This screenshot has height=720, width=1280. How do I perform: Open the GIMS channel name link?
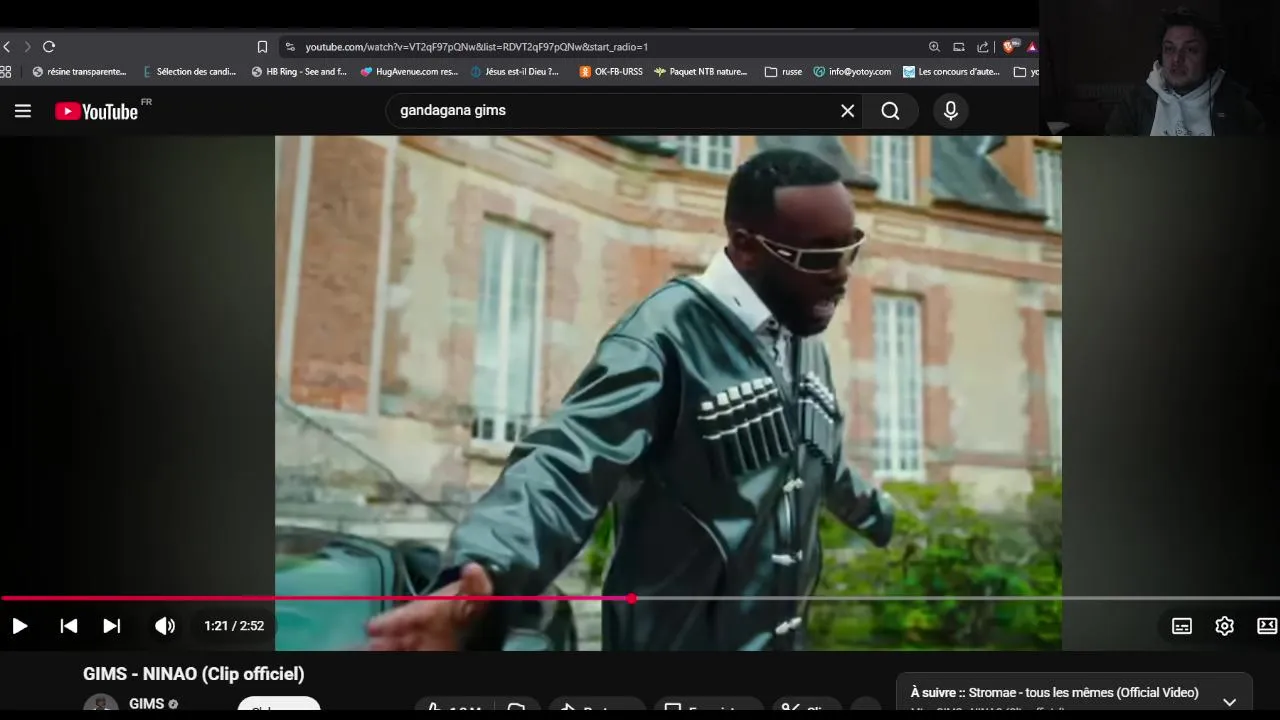coord(146,704)
